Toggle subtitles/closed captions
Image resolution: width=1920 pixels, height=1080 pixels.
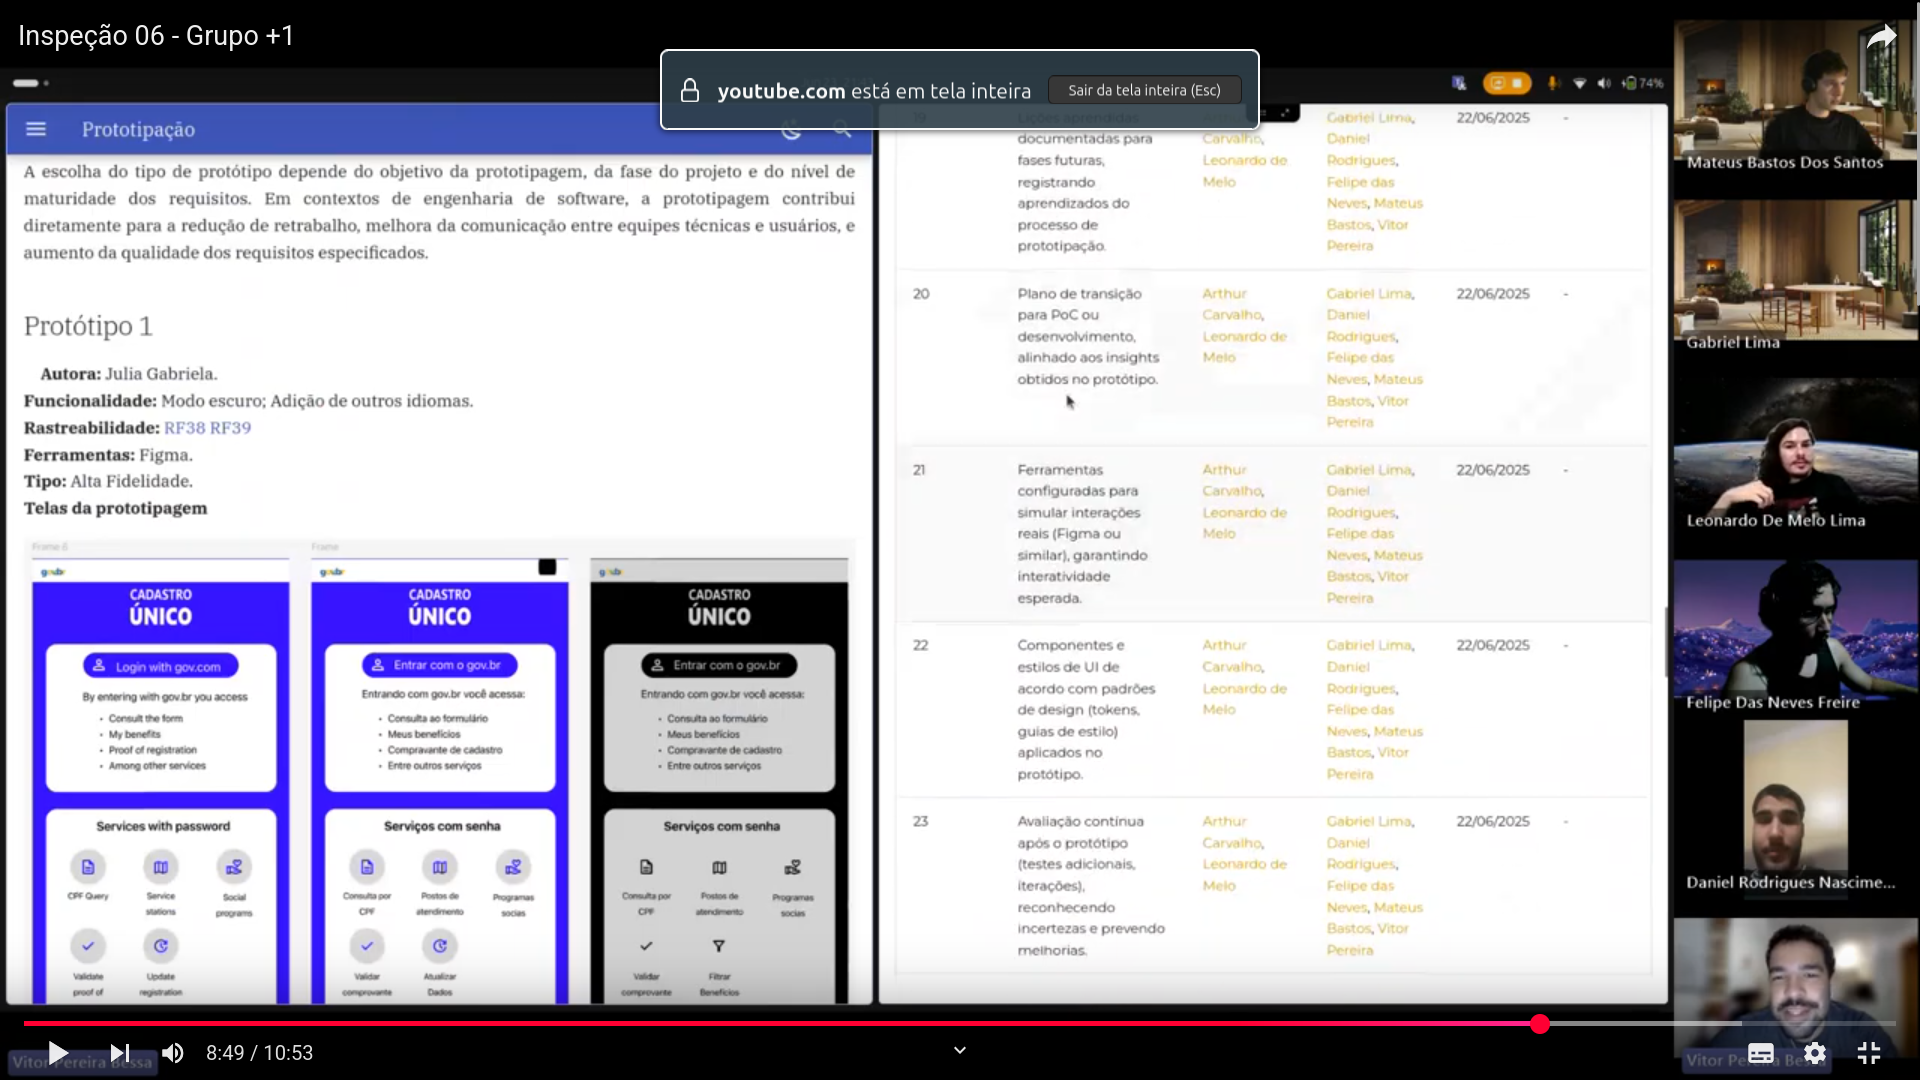tap(1761, 1053)
